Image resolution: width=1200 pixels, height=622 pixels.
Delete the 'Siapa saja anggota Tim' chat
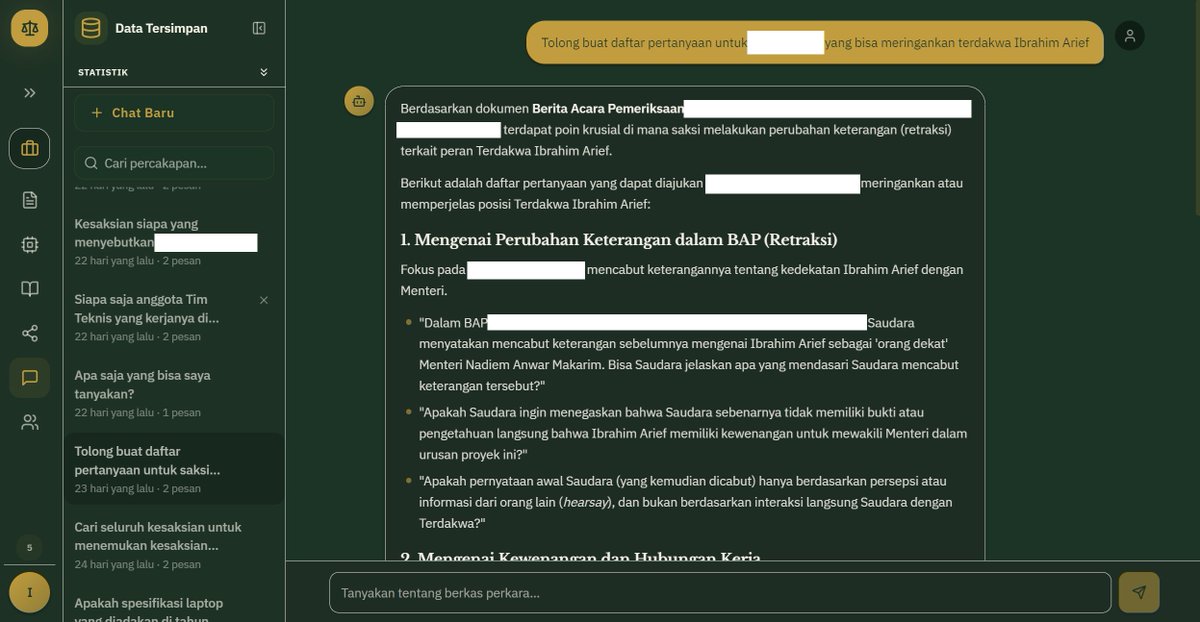[264, 300]
